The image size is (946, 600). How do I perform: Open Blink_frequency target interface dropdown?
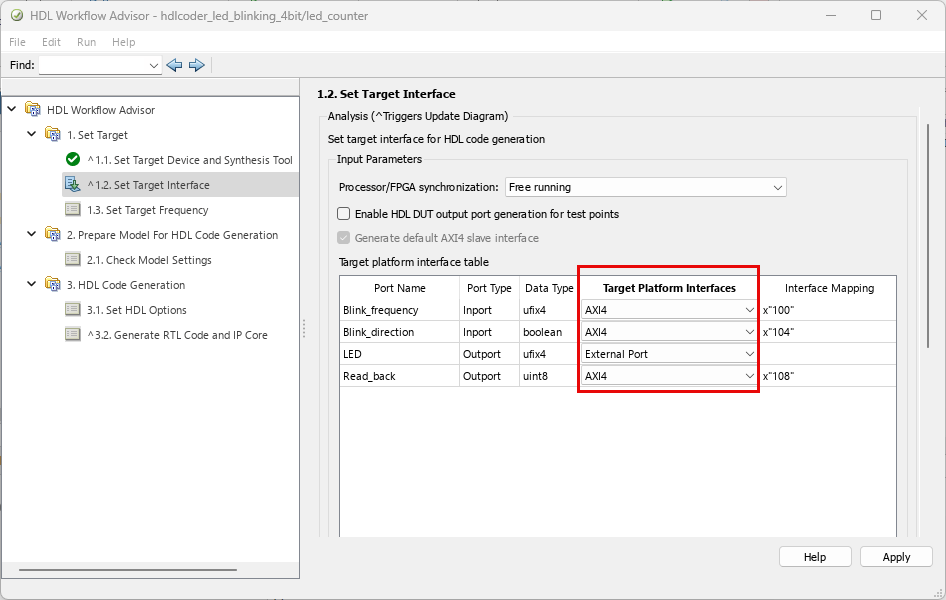(x=668, y=310)
